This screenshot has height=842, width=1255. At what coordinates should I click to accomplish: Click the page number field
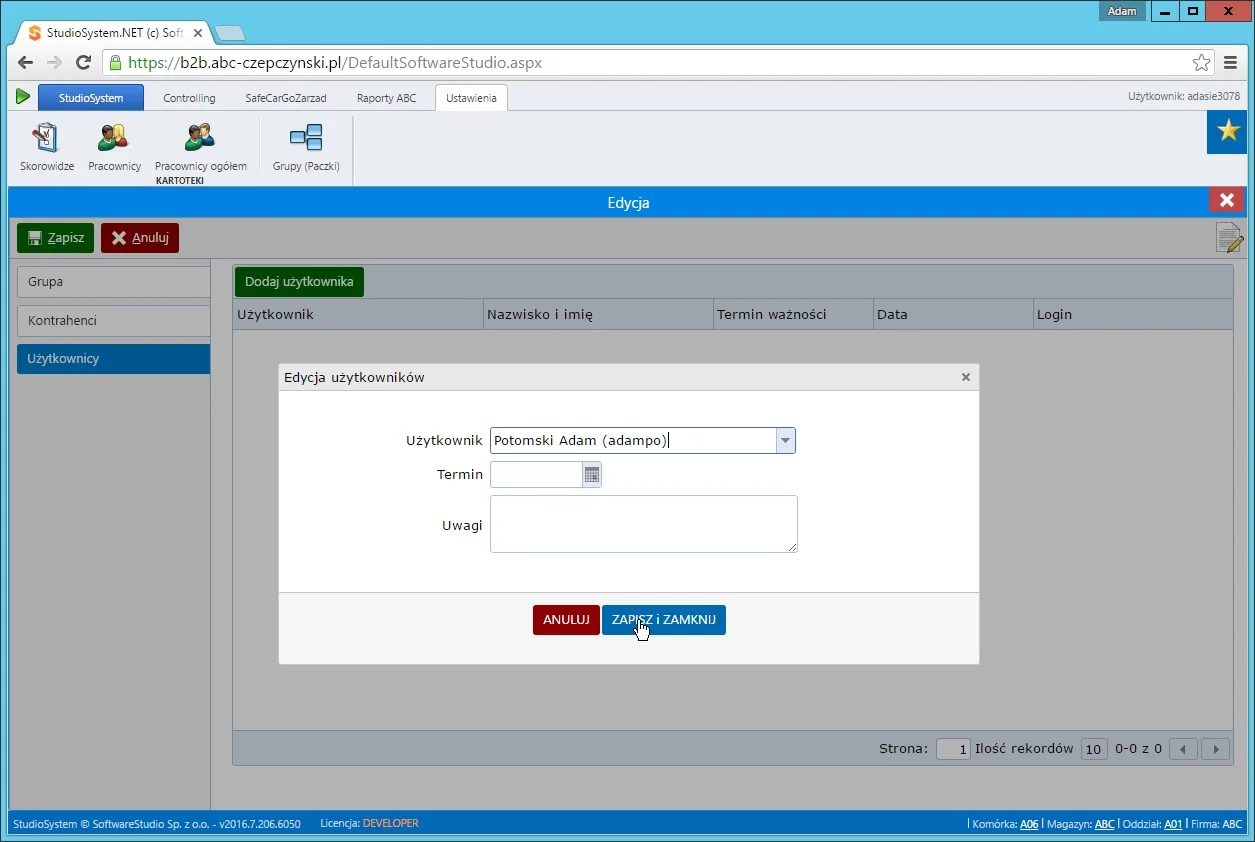coord(953,749)
